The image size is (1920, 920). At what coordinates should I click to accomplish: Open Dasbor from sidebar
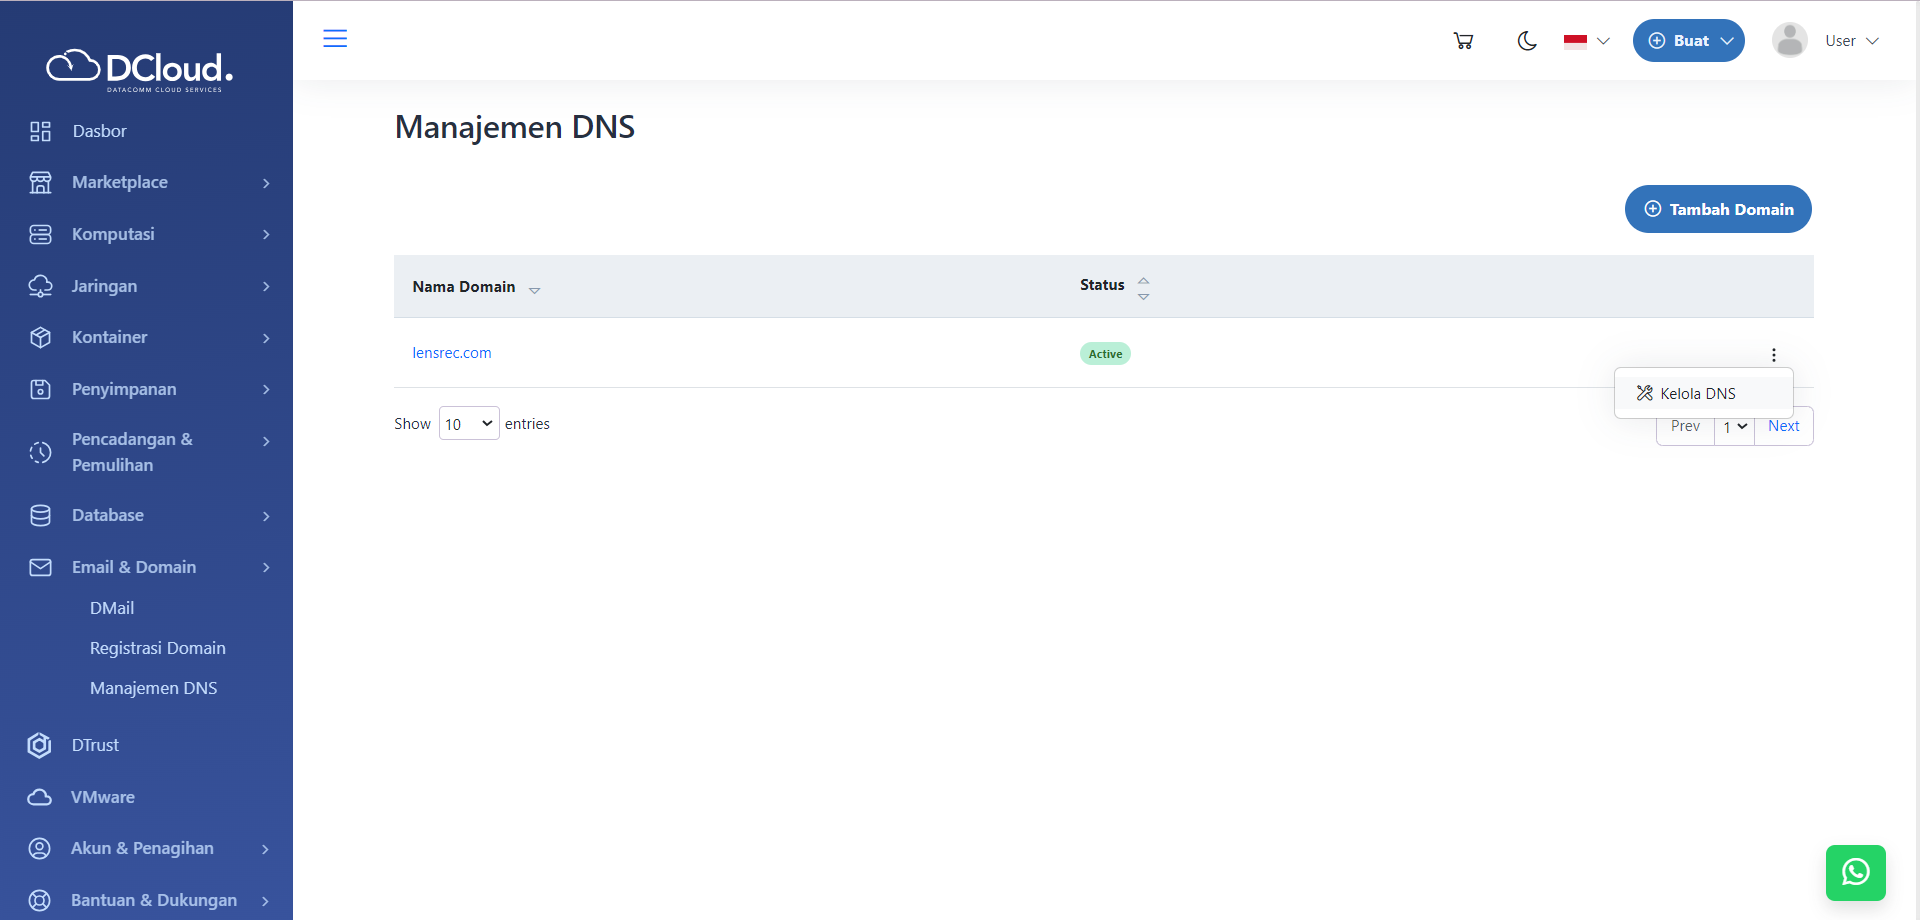[99, 131]
